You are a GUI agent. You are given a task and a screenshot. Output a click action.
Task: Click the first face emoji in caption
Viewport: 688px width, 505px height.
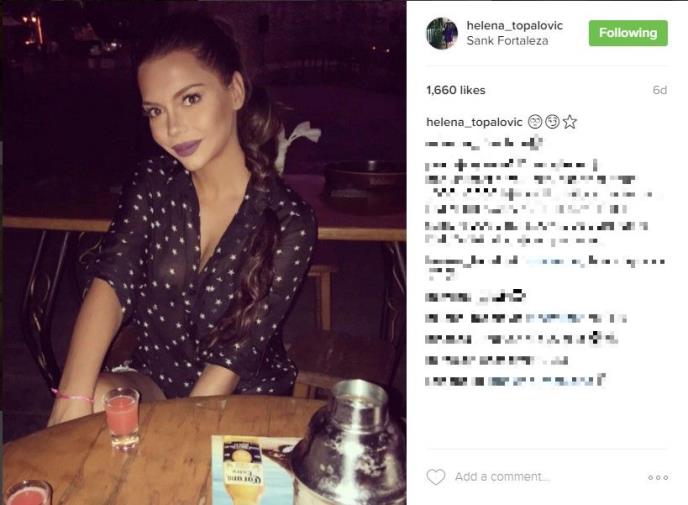coord(535,122)
